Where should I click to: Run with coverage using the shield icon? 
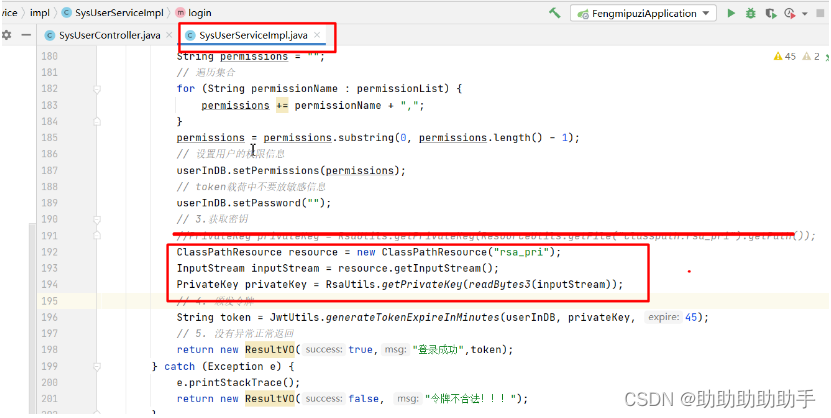pos(771,13)
